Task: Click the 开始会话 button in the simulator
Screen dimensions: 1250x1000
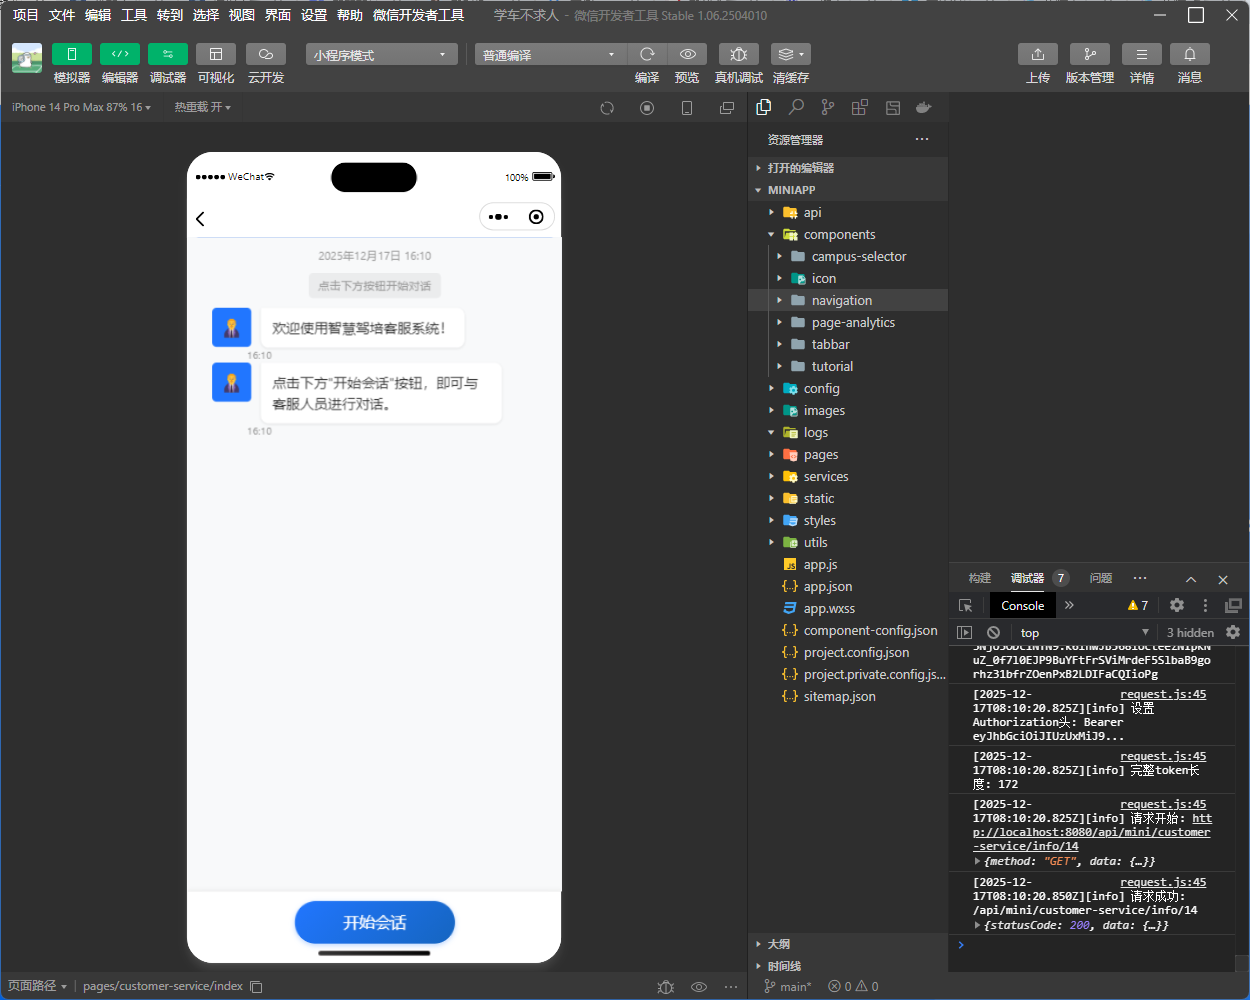Action: 374,922
